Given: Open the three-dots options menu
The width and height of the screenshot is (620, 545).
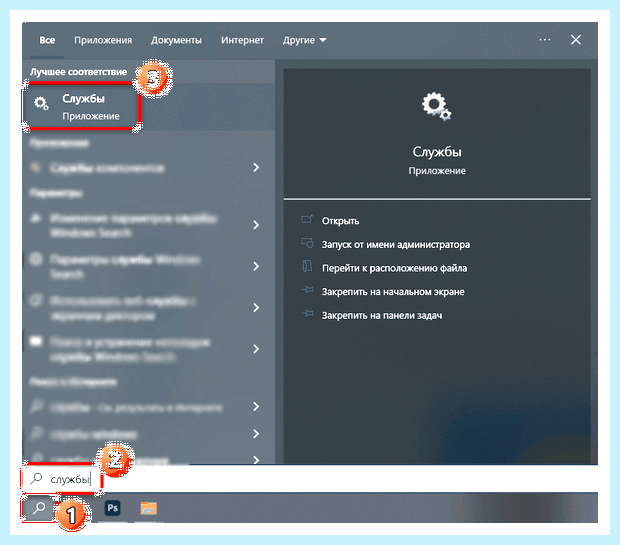Looking at the screenshot, I should [544, 40].
